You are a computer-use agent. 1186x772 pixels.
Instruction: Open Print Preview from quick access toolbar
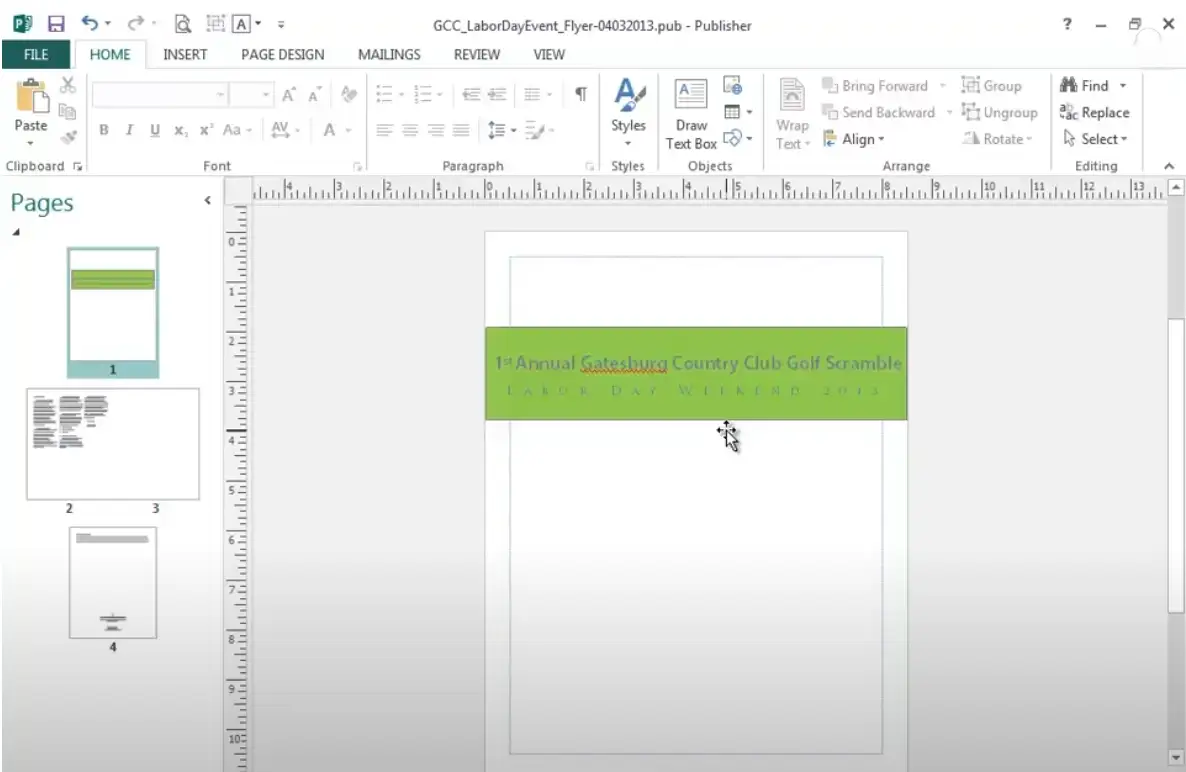point(182,24)
